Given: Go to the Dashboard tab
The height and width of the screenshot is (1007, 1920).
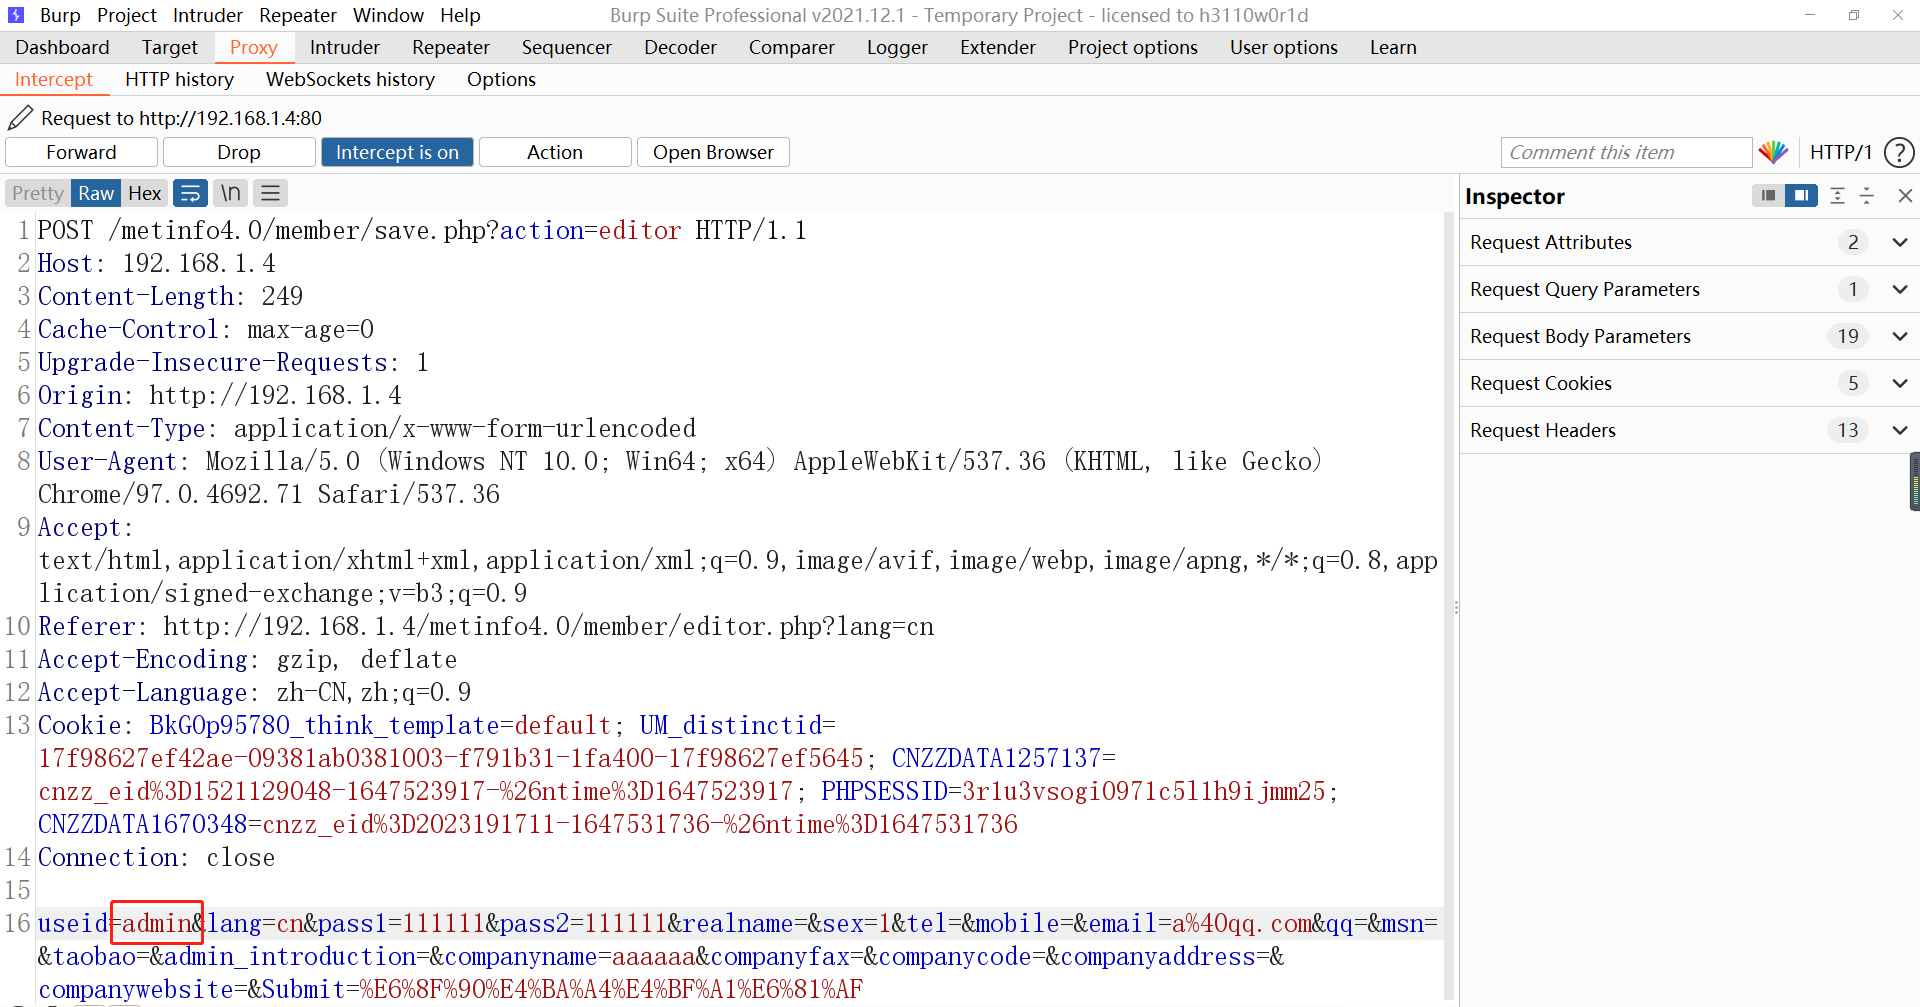Looking at the screenshot, I should pyautogui.click(x=62, y=47).
